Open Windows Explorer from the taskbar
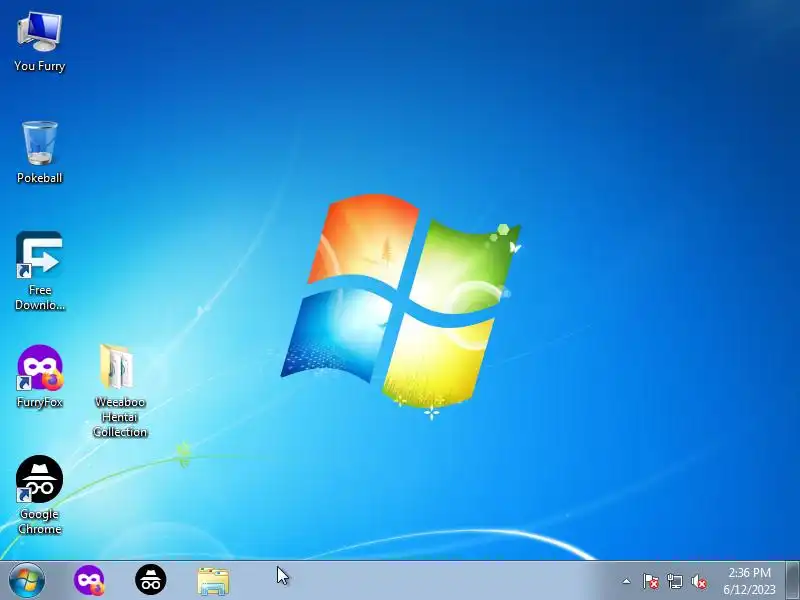The image size is (800, 600). [x=213, y=581]
